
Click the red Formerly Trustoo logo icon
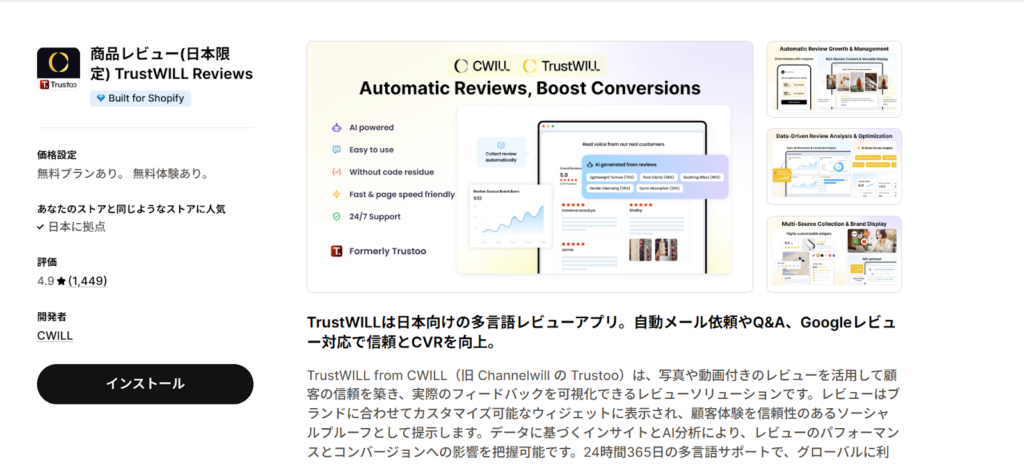(336, 251)
